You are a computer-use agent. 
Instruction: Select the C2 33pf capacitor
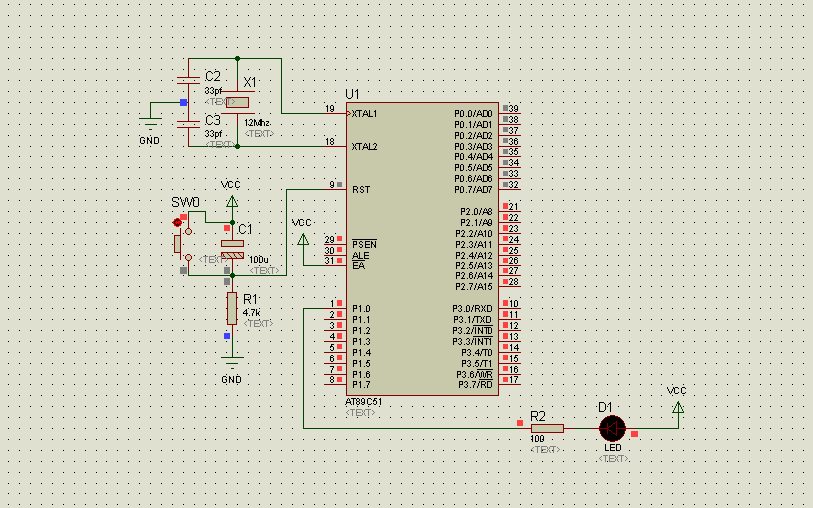click(x=188, y=80)
